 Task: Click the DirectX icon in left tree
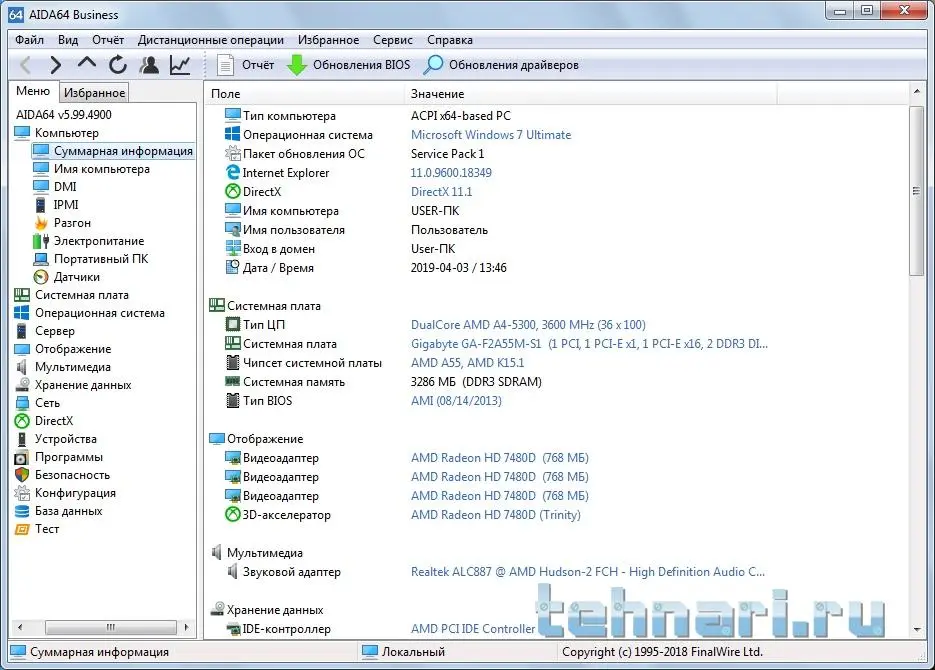[22, 421]
